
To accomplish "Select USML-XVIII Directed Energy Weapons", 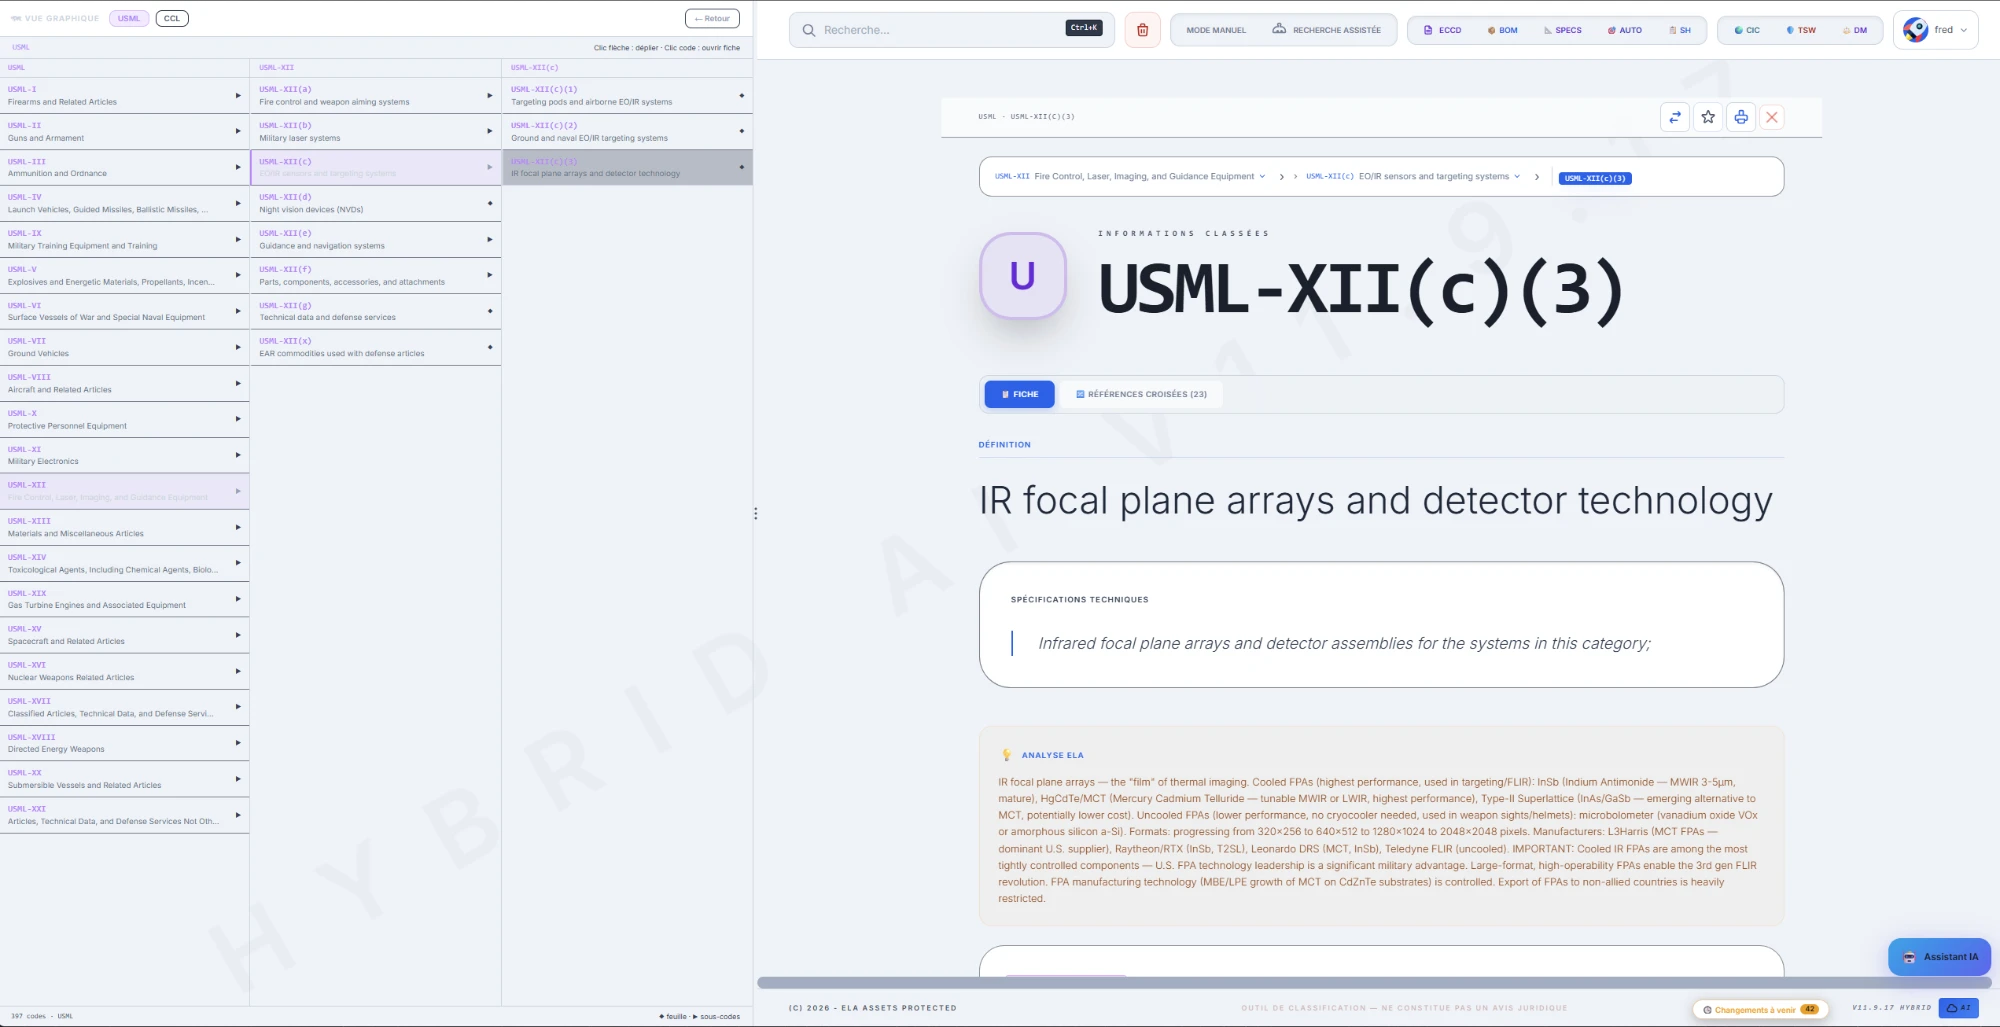I will point(125,743).
